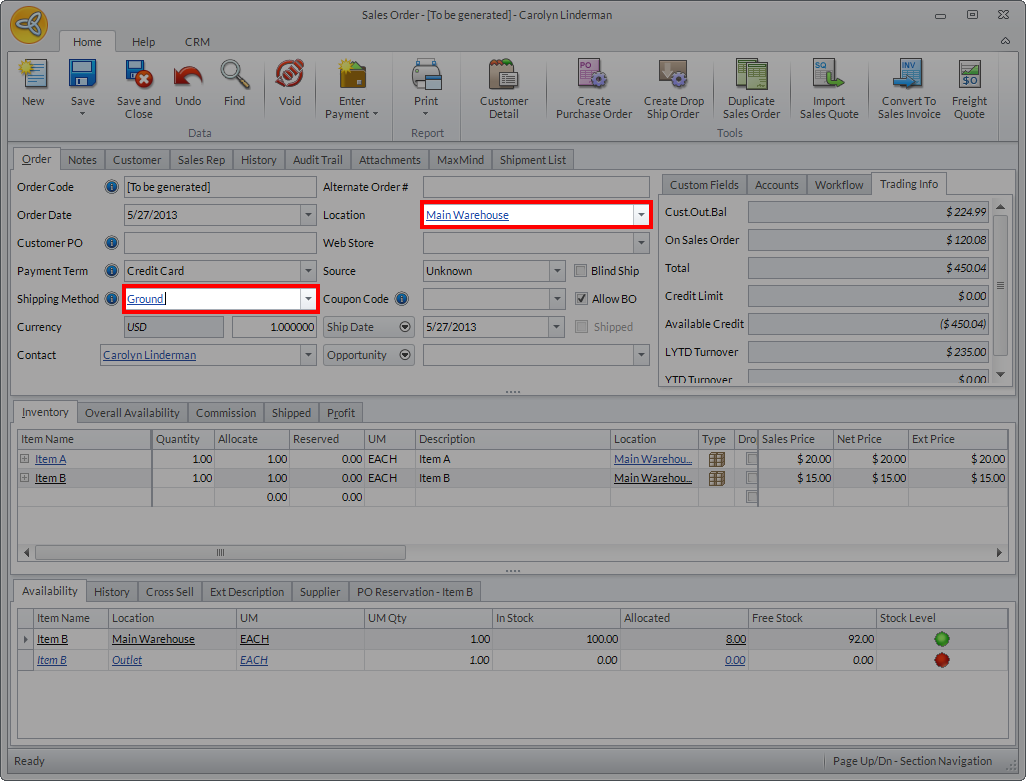Expand the Item A row
This screenshot has width=1026, height=781.
[25, 459]
